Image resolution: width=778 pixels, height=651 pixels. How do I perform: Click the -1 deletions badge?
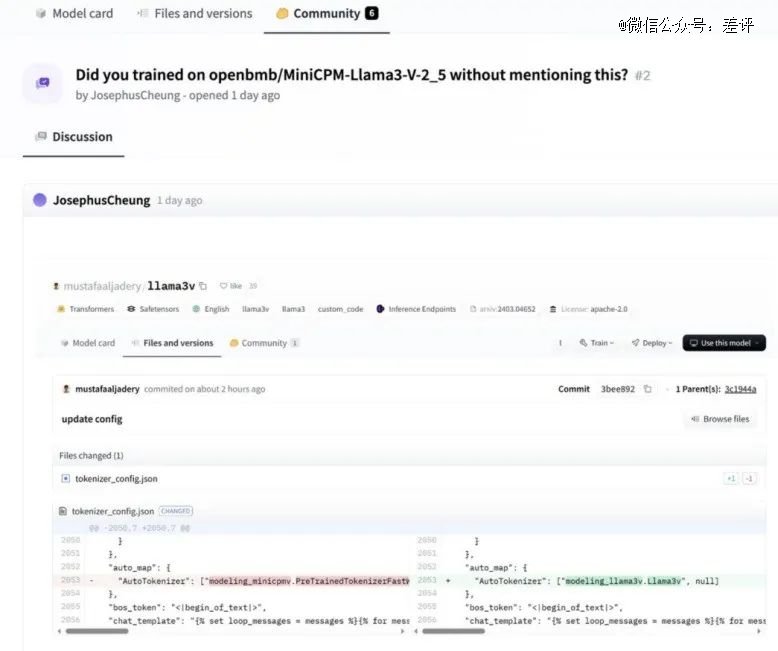[749, 479]
